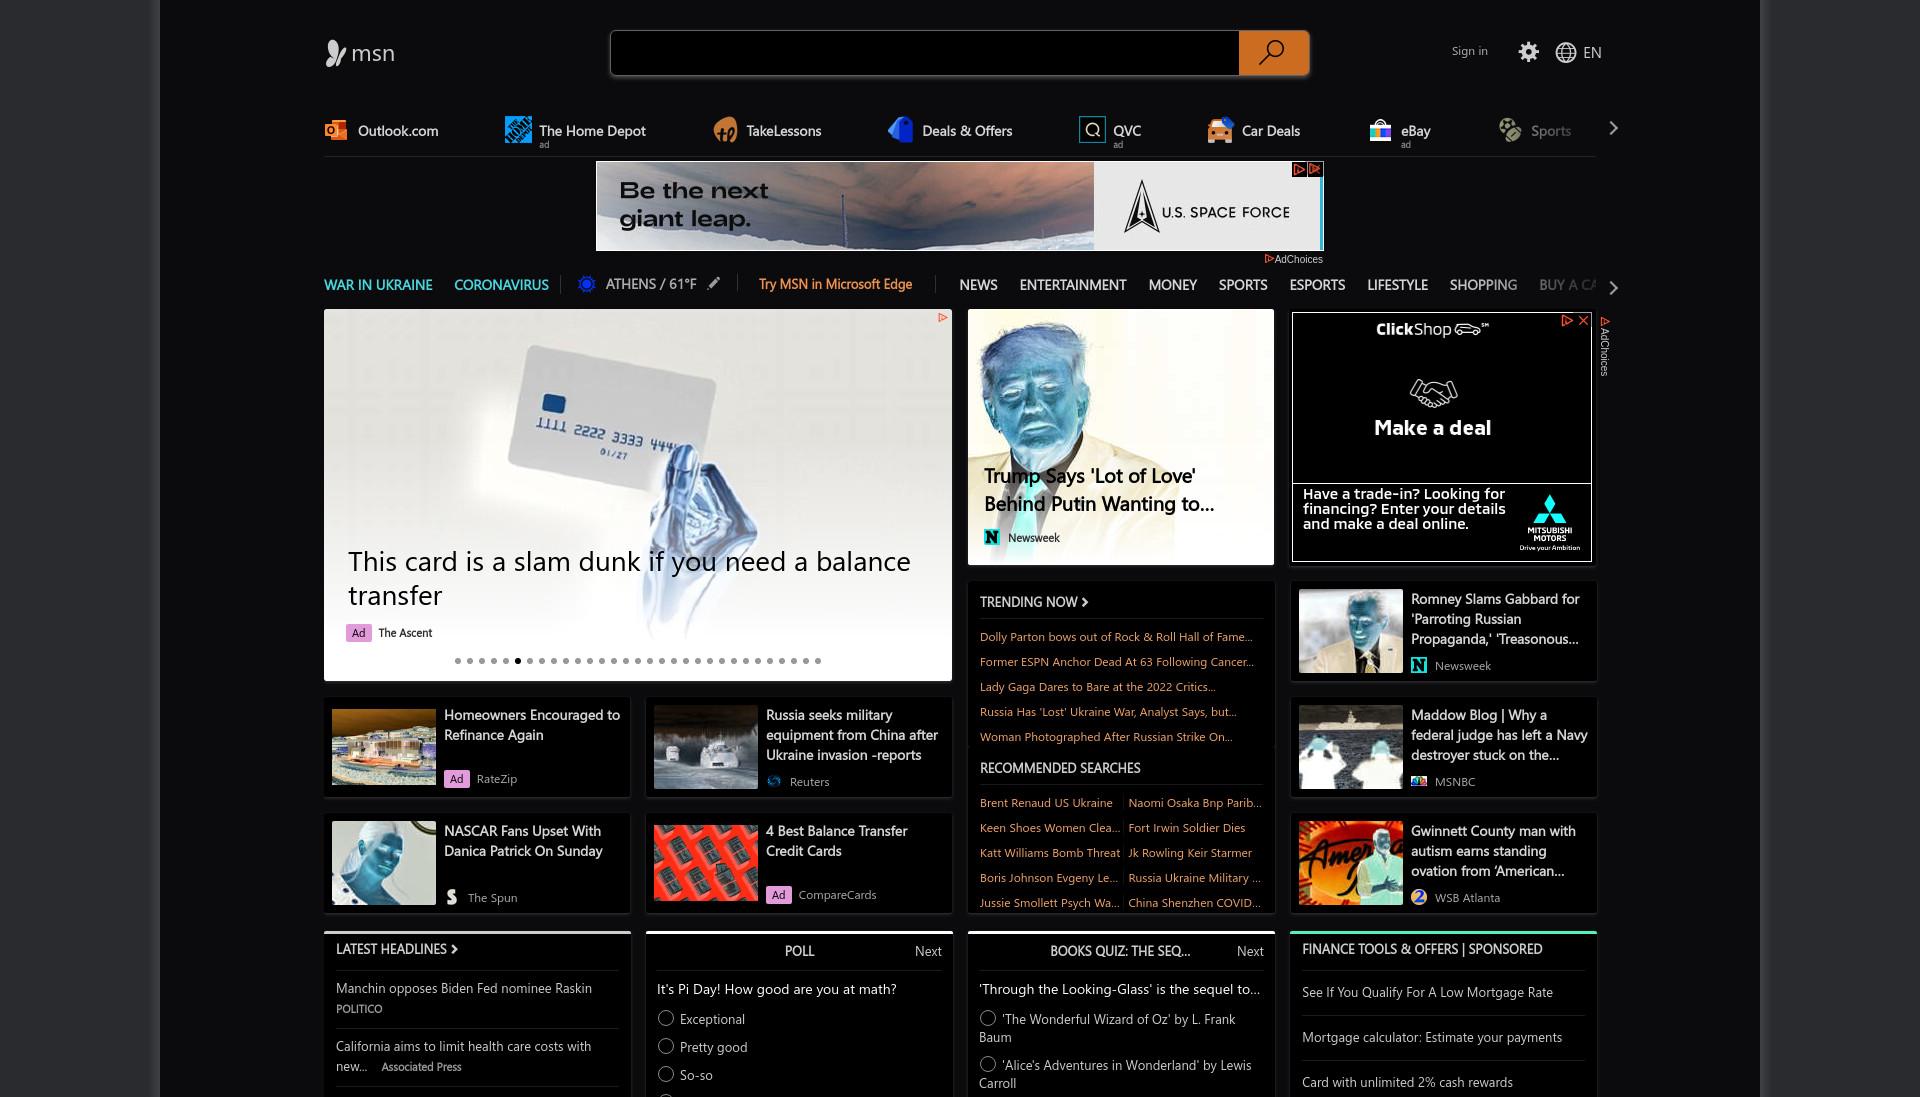1920x1097 pixels.
Task: Open Brent Renaud US Ukraine recommended search
Action: pyautogui.click(x=1046, y=803)
